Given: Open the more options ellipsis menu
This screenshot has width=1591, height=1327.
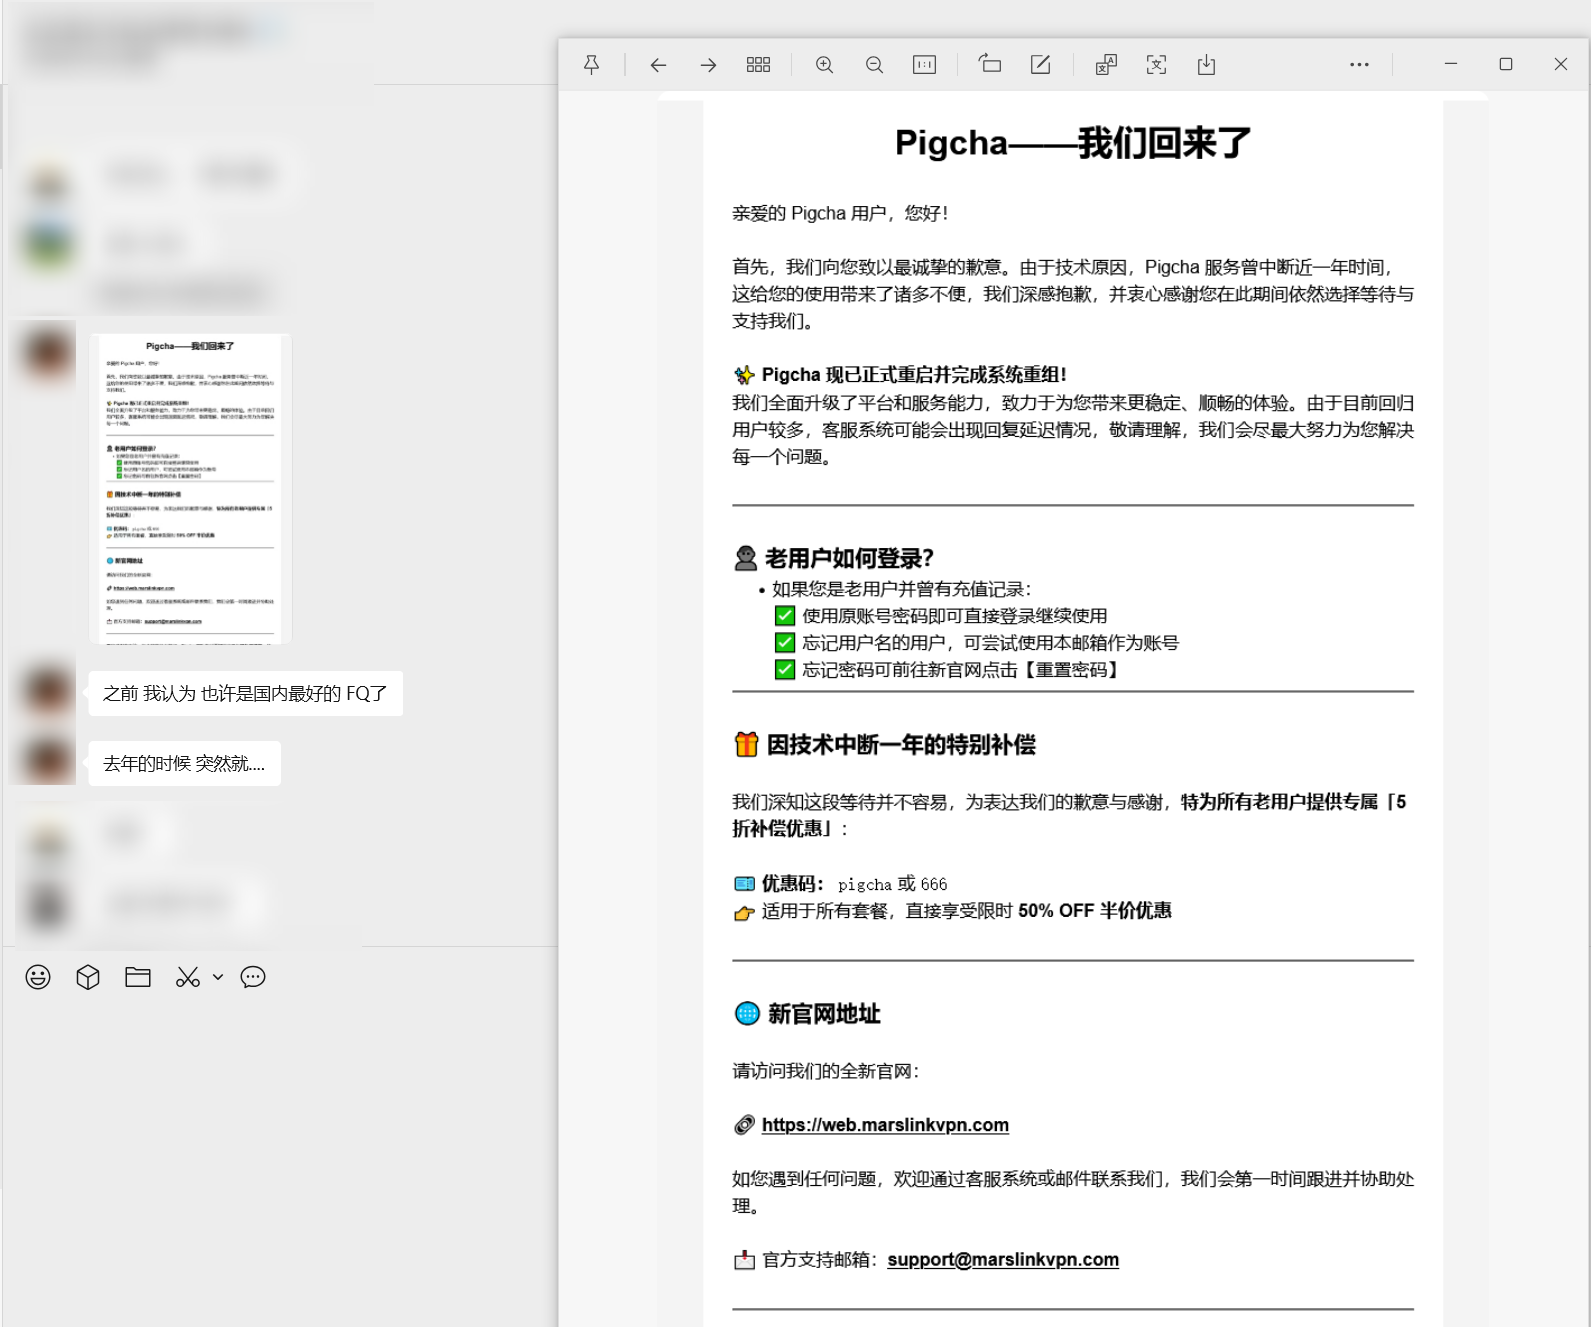Looking at the screenshot, I should click(x=1359, y=65).
